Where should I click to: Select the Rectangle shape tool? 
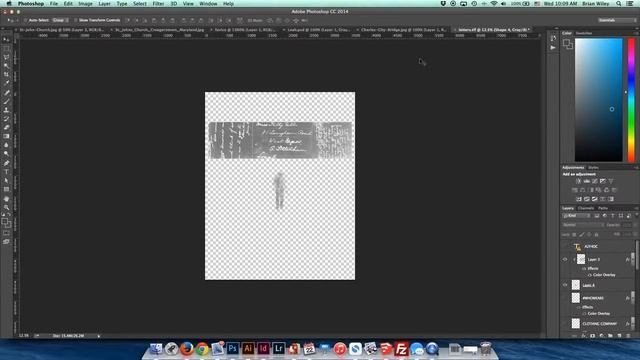pos(6,189)
